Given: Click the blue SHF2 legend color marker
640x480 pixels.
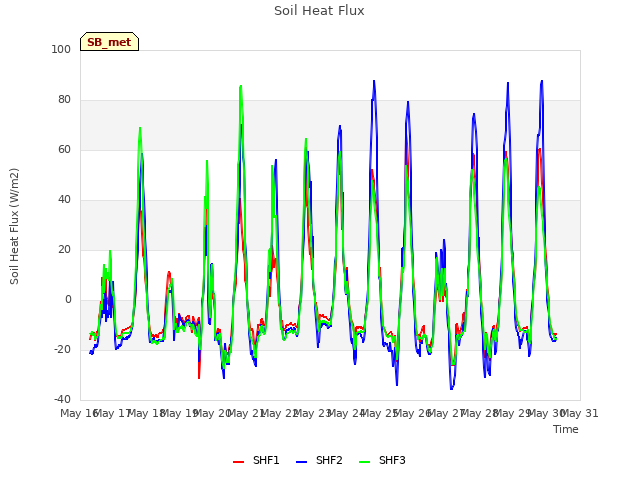Looking at the screenshot, I should pyautogui.click(x=301, y=462).
